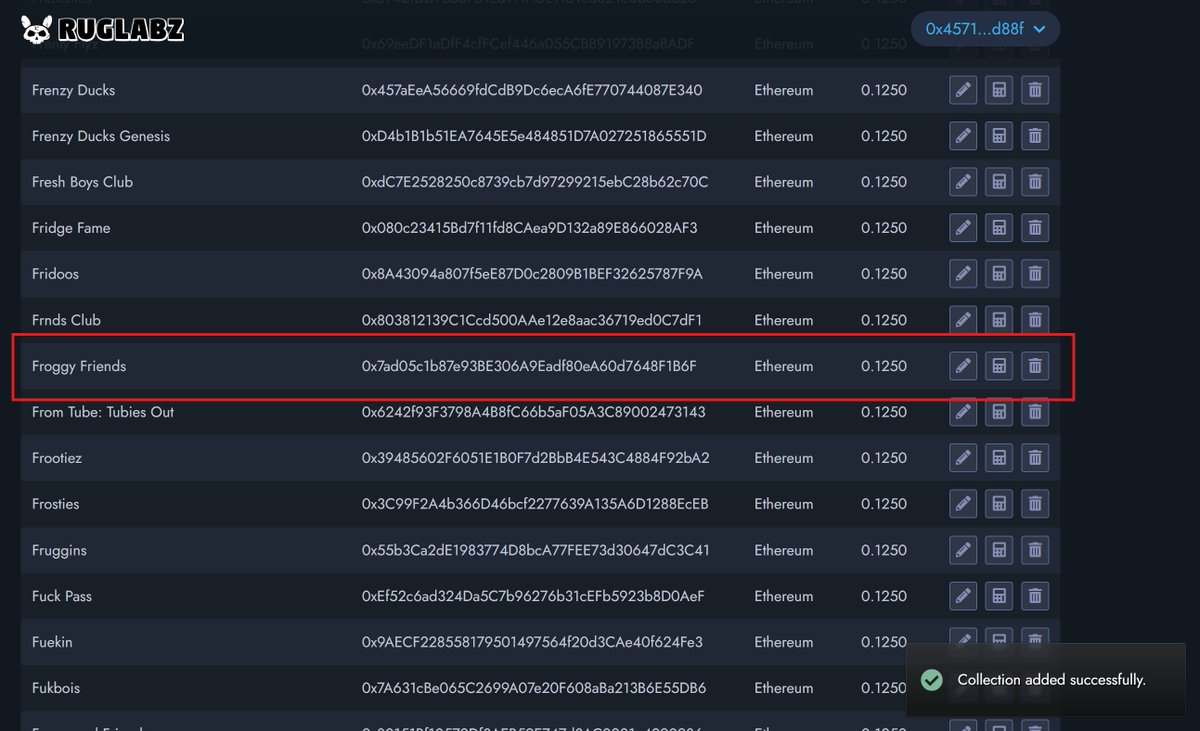Delete the Froggy Friends collection

point(1035,366)
